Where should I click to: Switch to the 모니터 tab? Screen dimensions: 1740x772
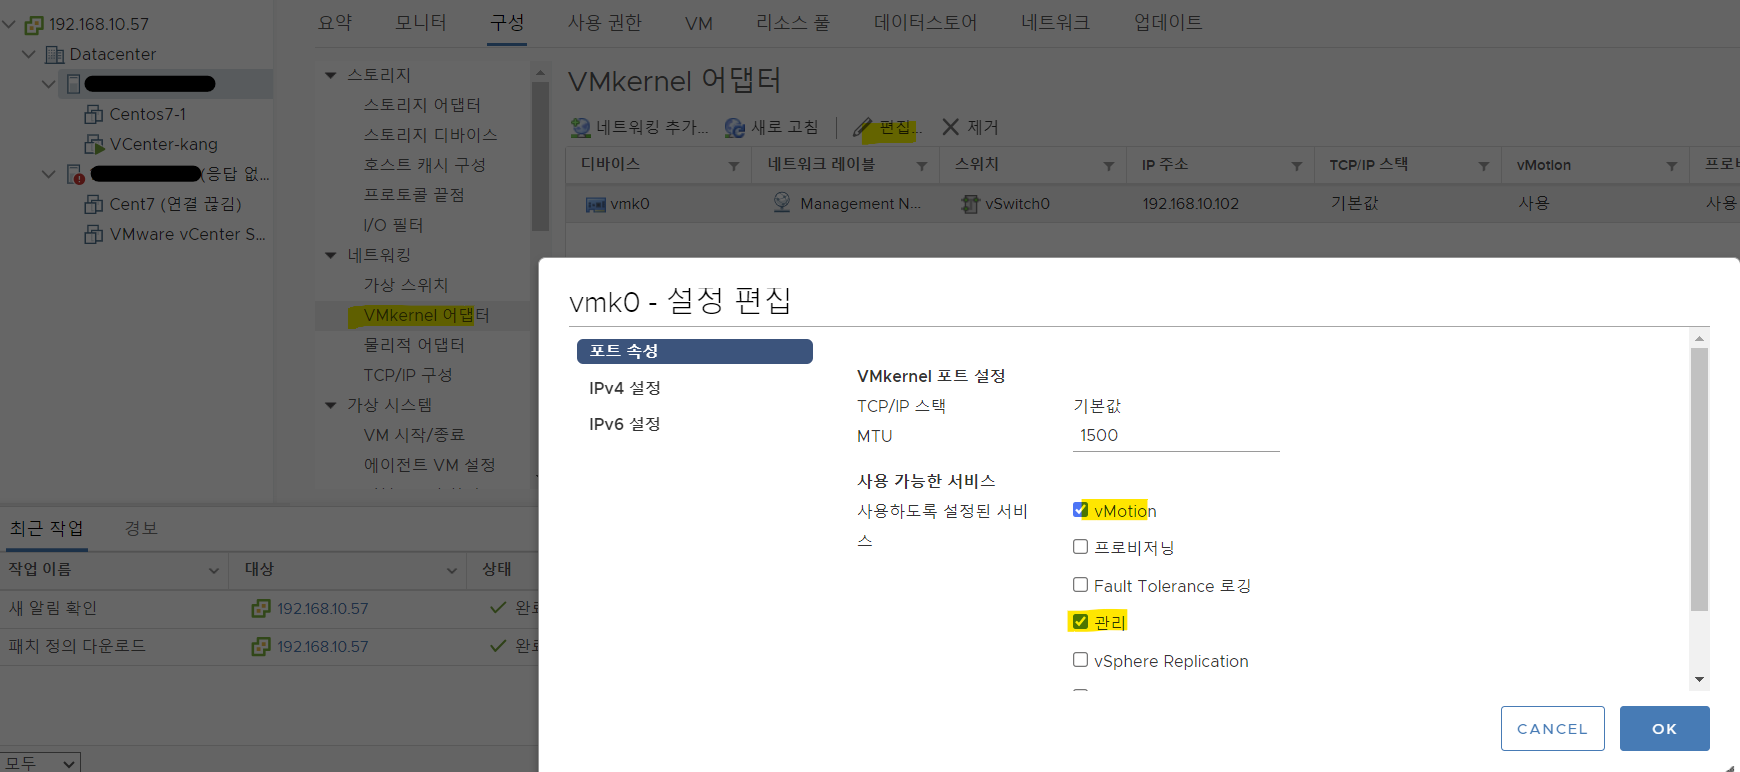point(421,22)
